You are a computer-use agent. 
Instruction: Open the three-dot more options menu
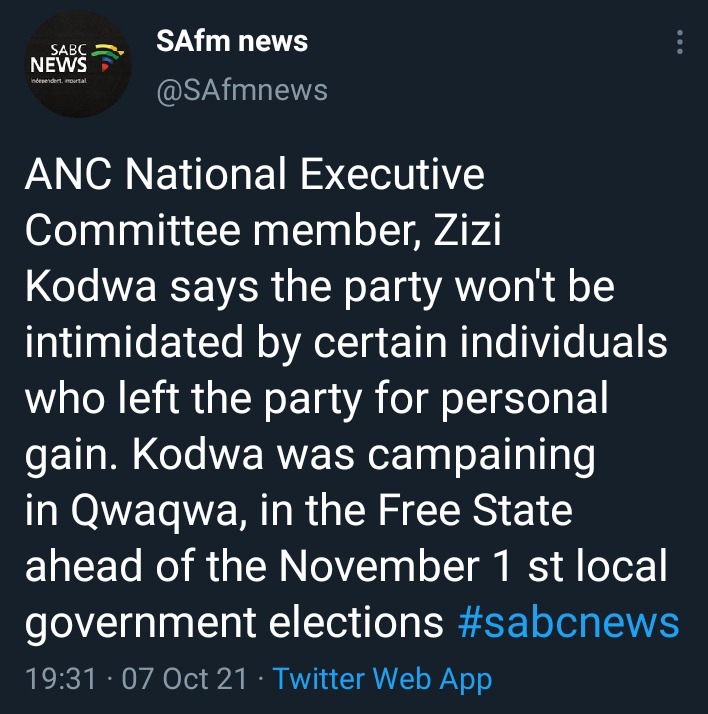tap(679, 42)
